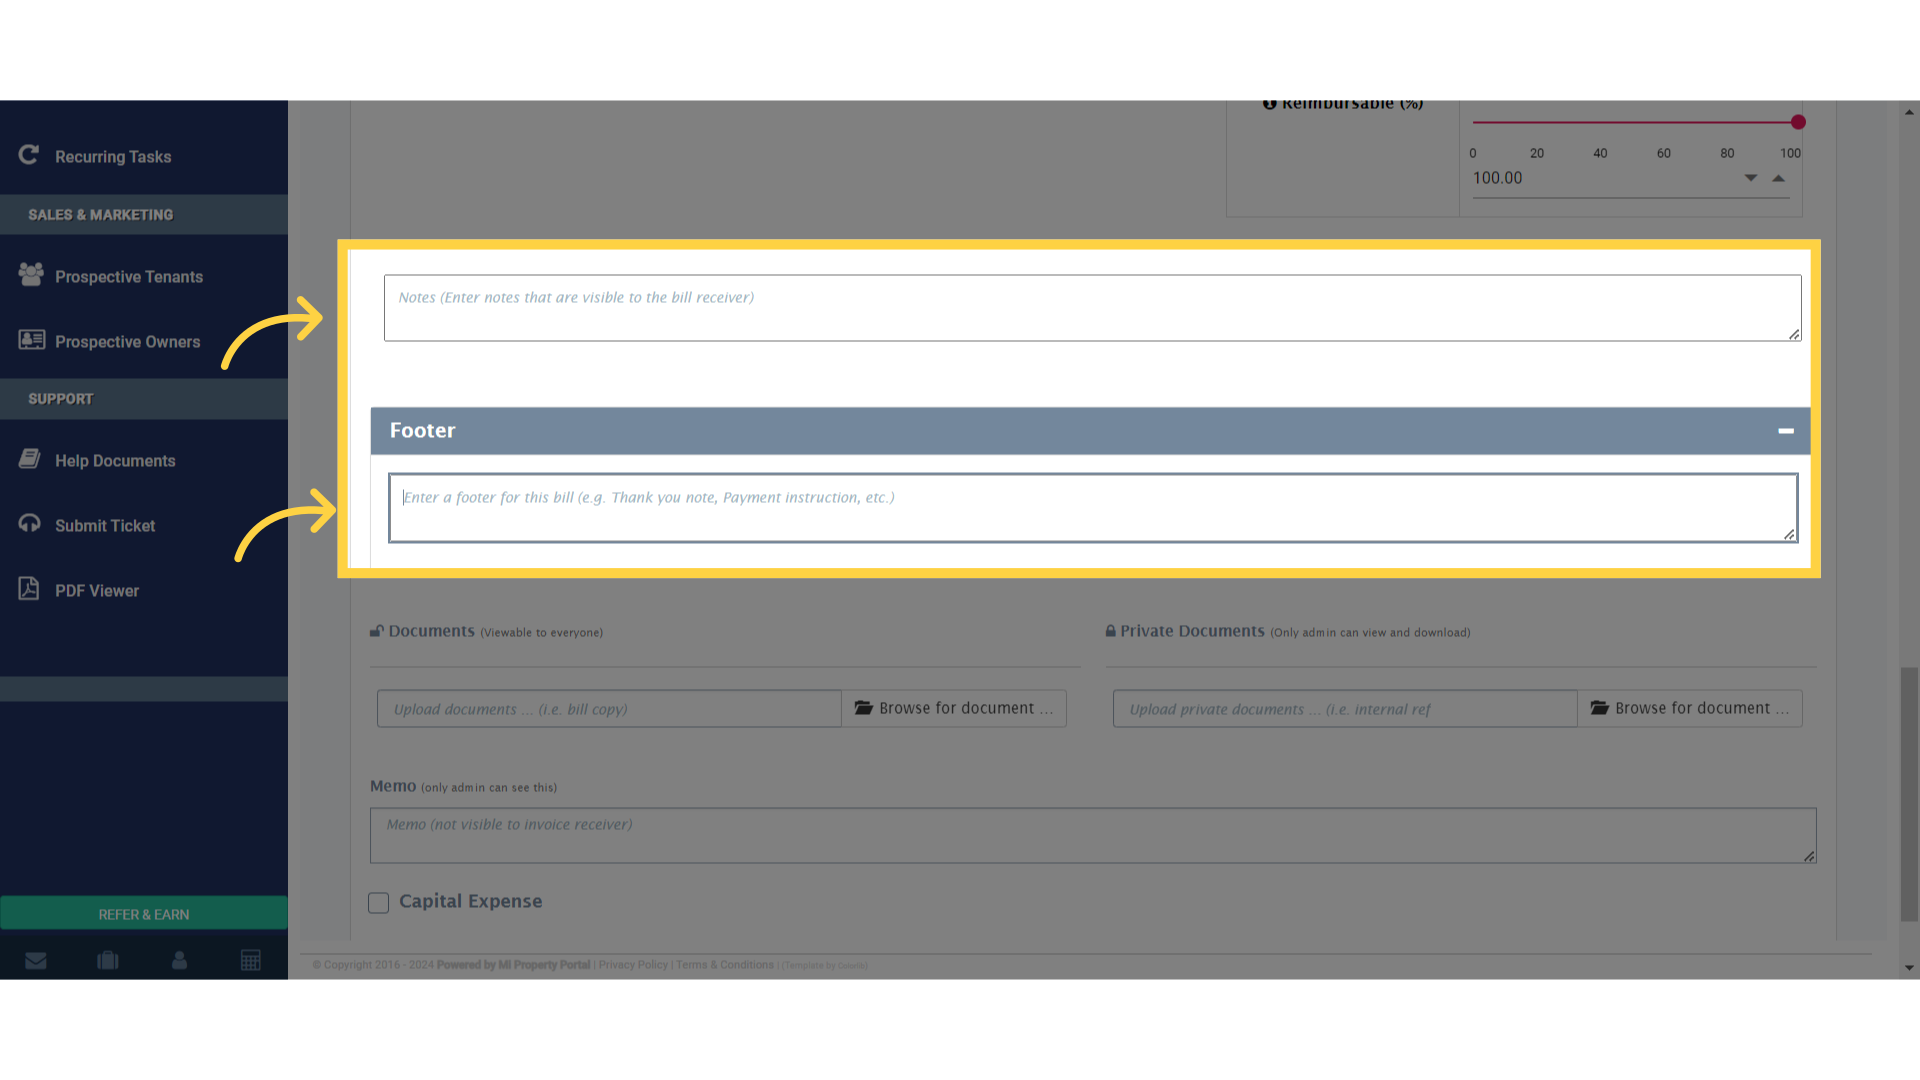
Task: Open the Terms & Conditions link
Action: (725, 965)
